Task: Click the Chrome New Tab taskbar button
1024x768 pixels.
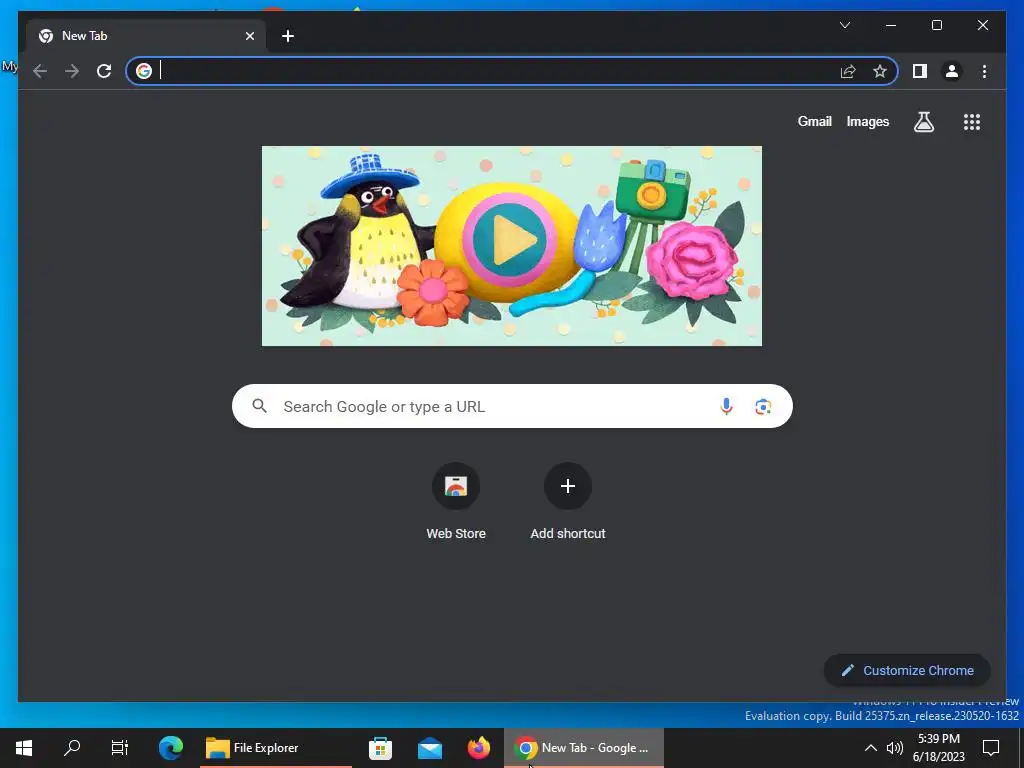Action: (584, 748)
